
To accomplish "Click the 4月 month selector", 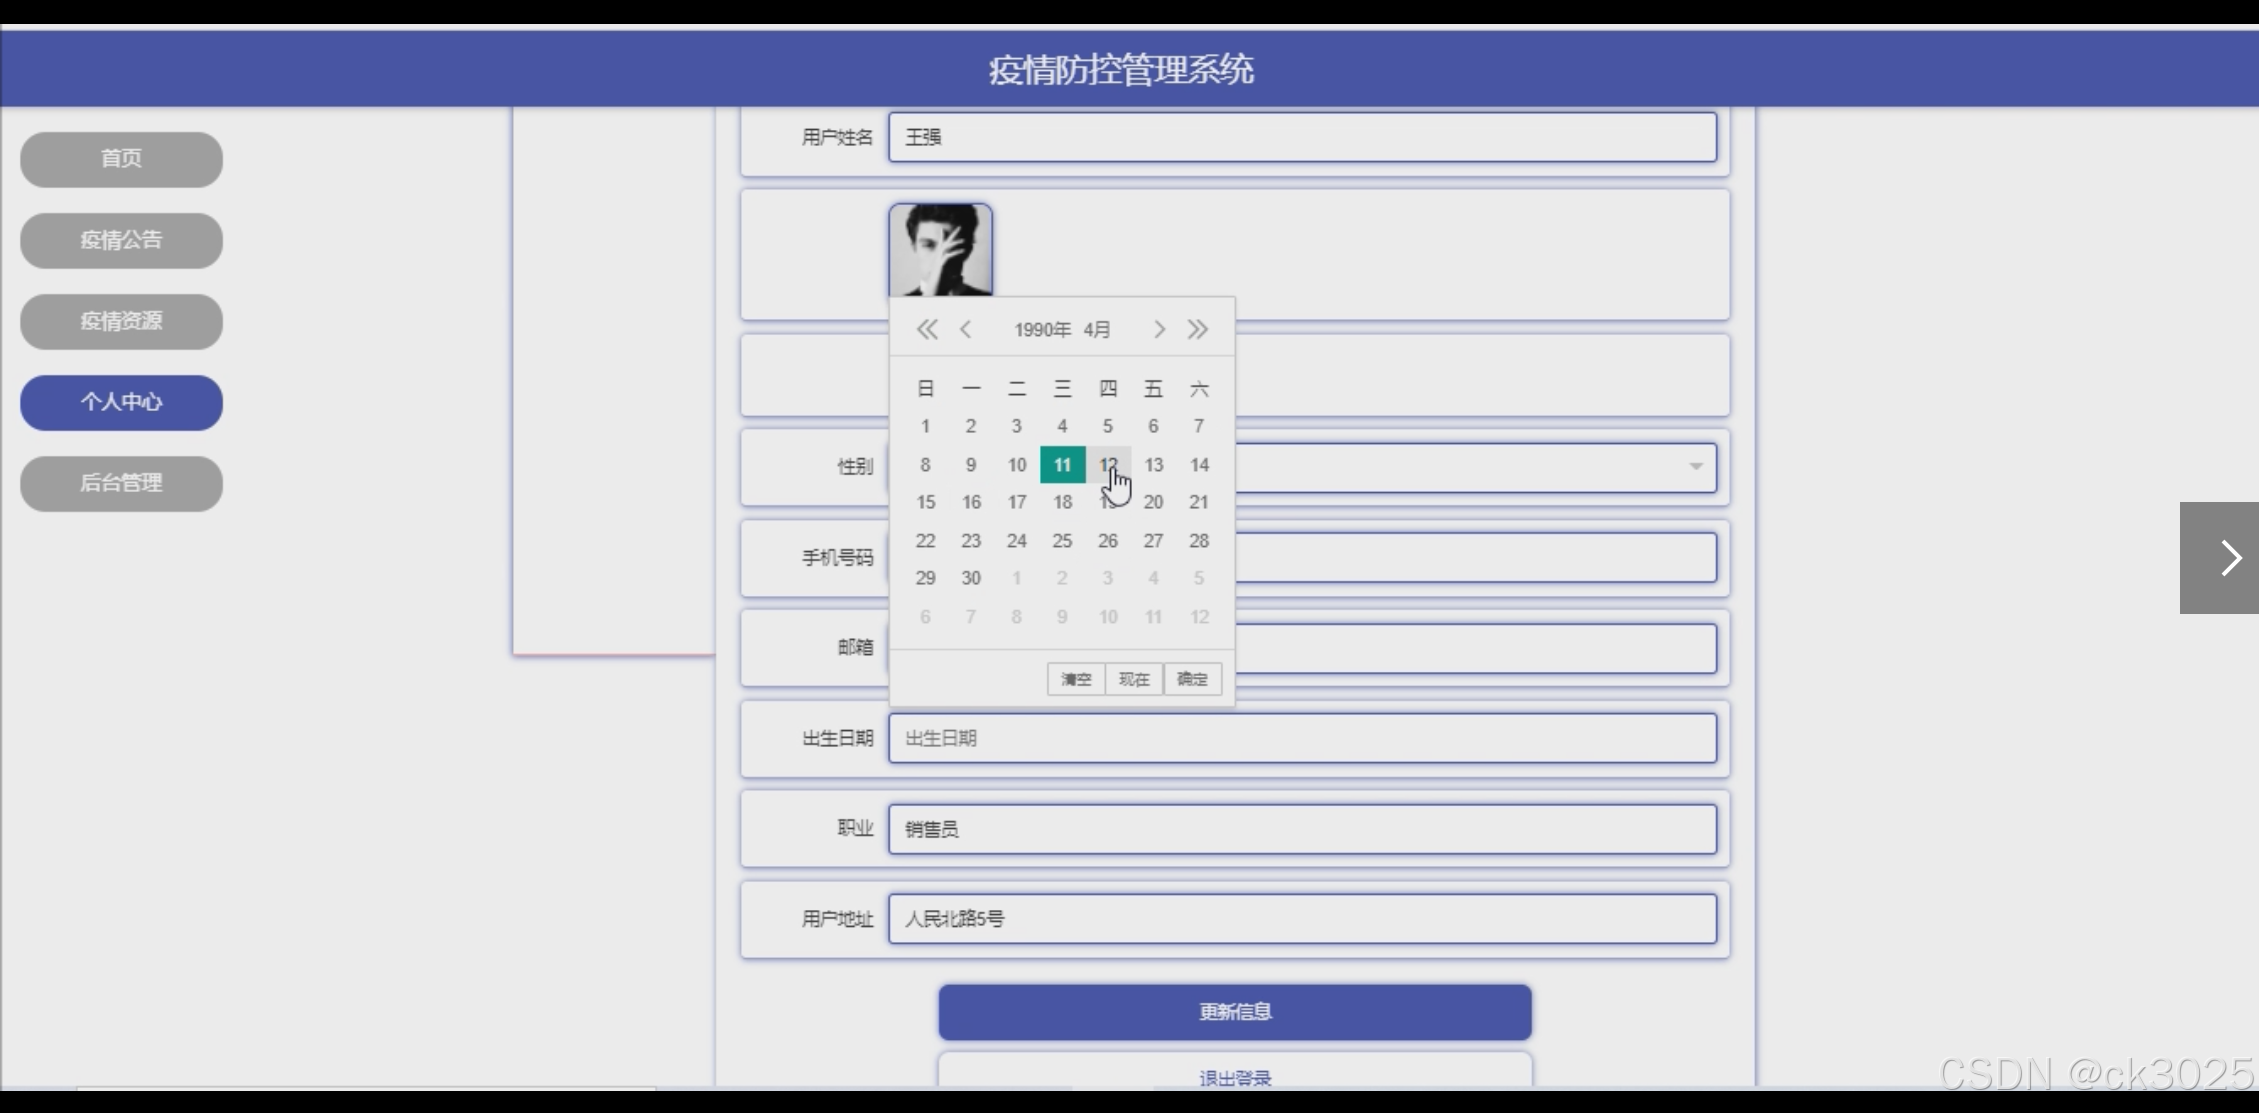I will click(1097, 330).
